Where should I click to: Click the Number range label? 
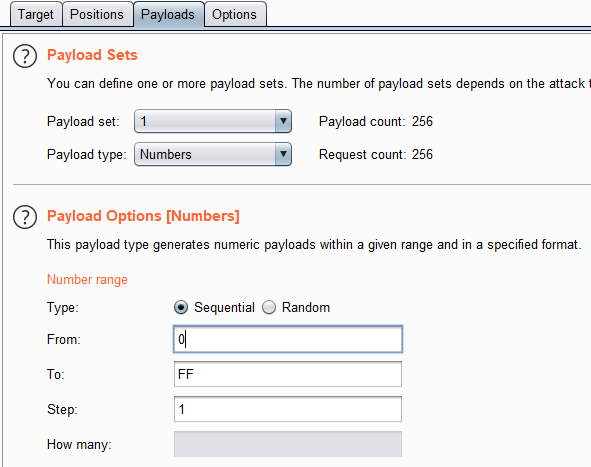coord(87,280)
